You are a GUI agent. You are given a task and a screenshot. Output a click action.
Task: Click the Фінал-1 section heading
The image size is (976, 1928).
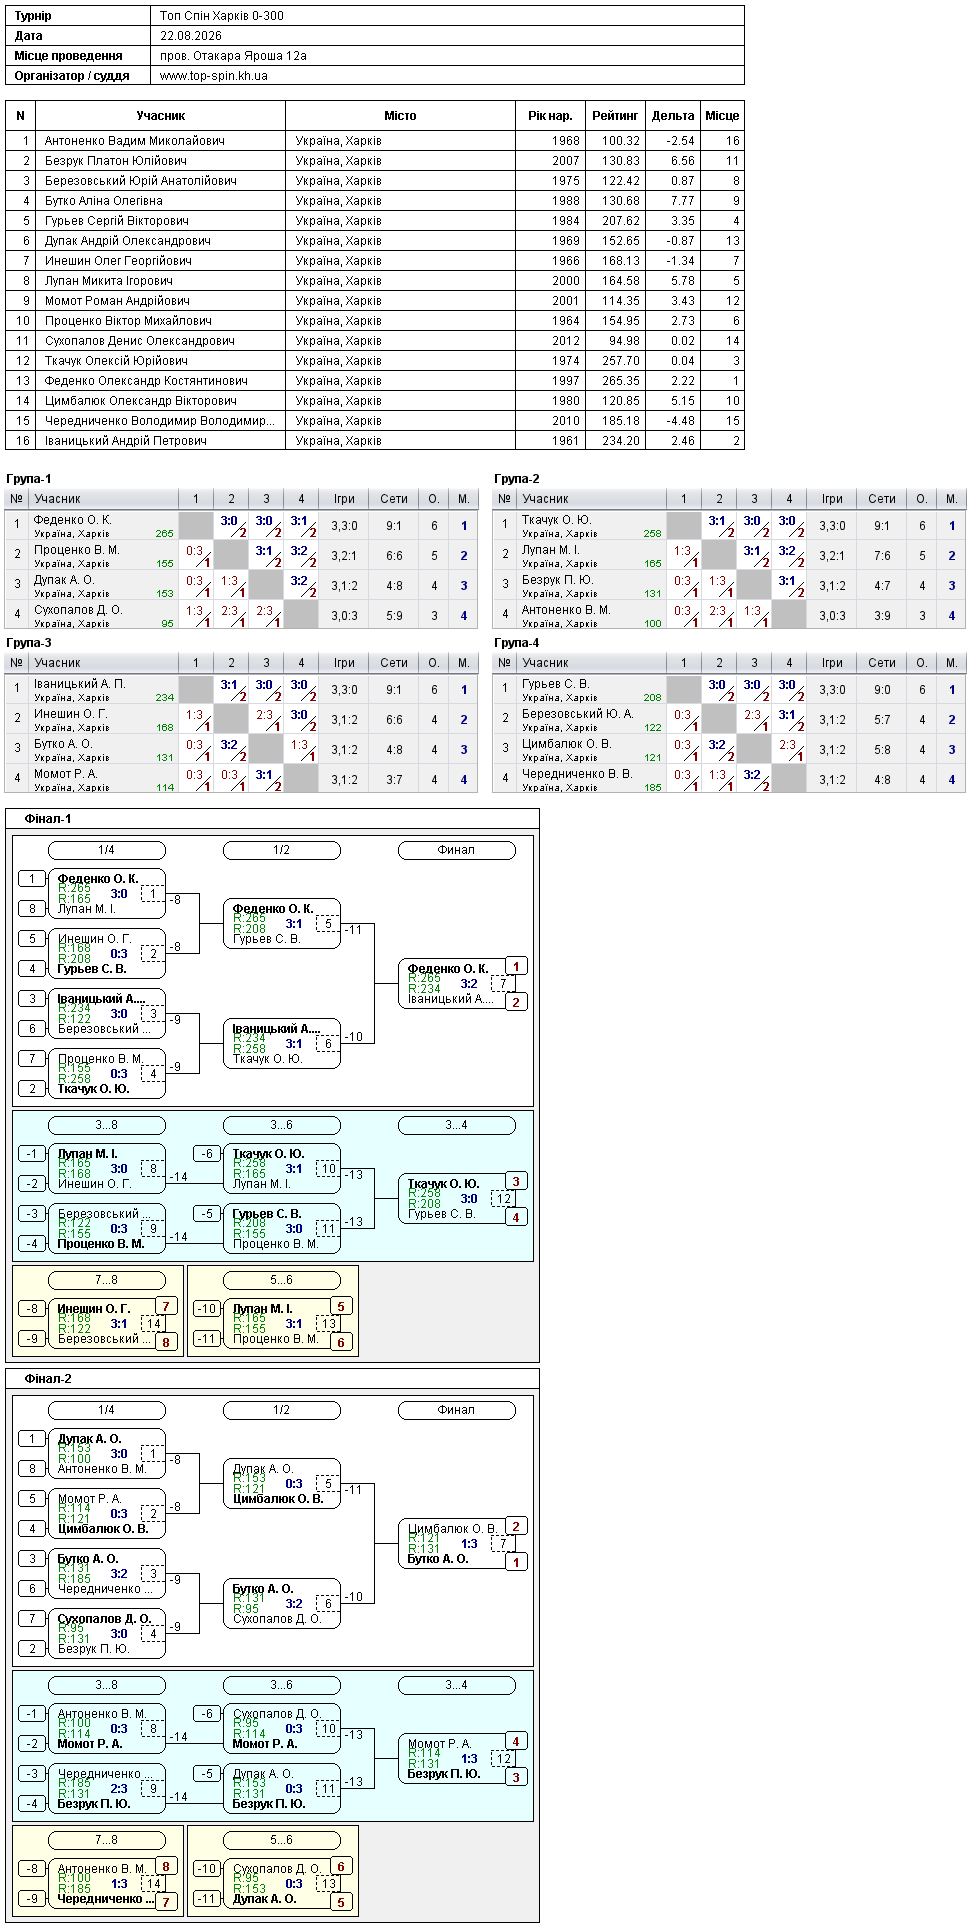[48, 819]
